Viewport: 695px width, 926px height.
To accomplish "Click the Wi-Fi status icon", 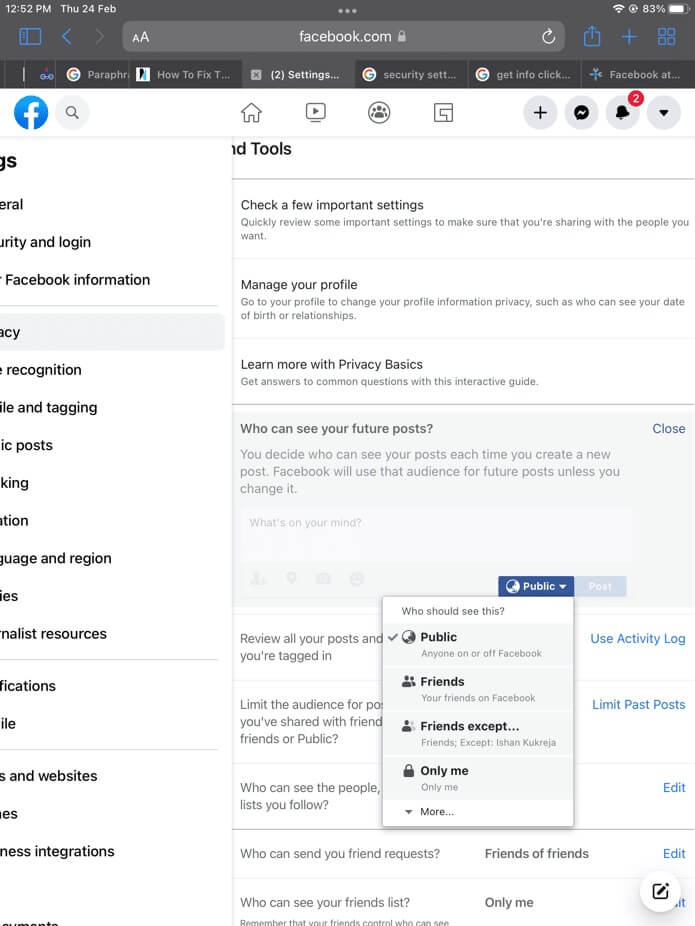I will pos(618,9).
